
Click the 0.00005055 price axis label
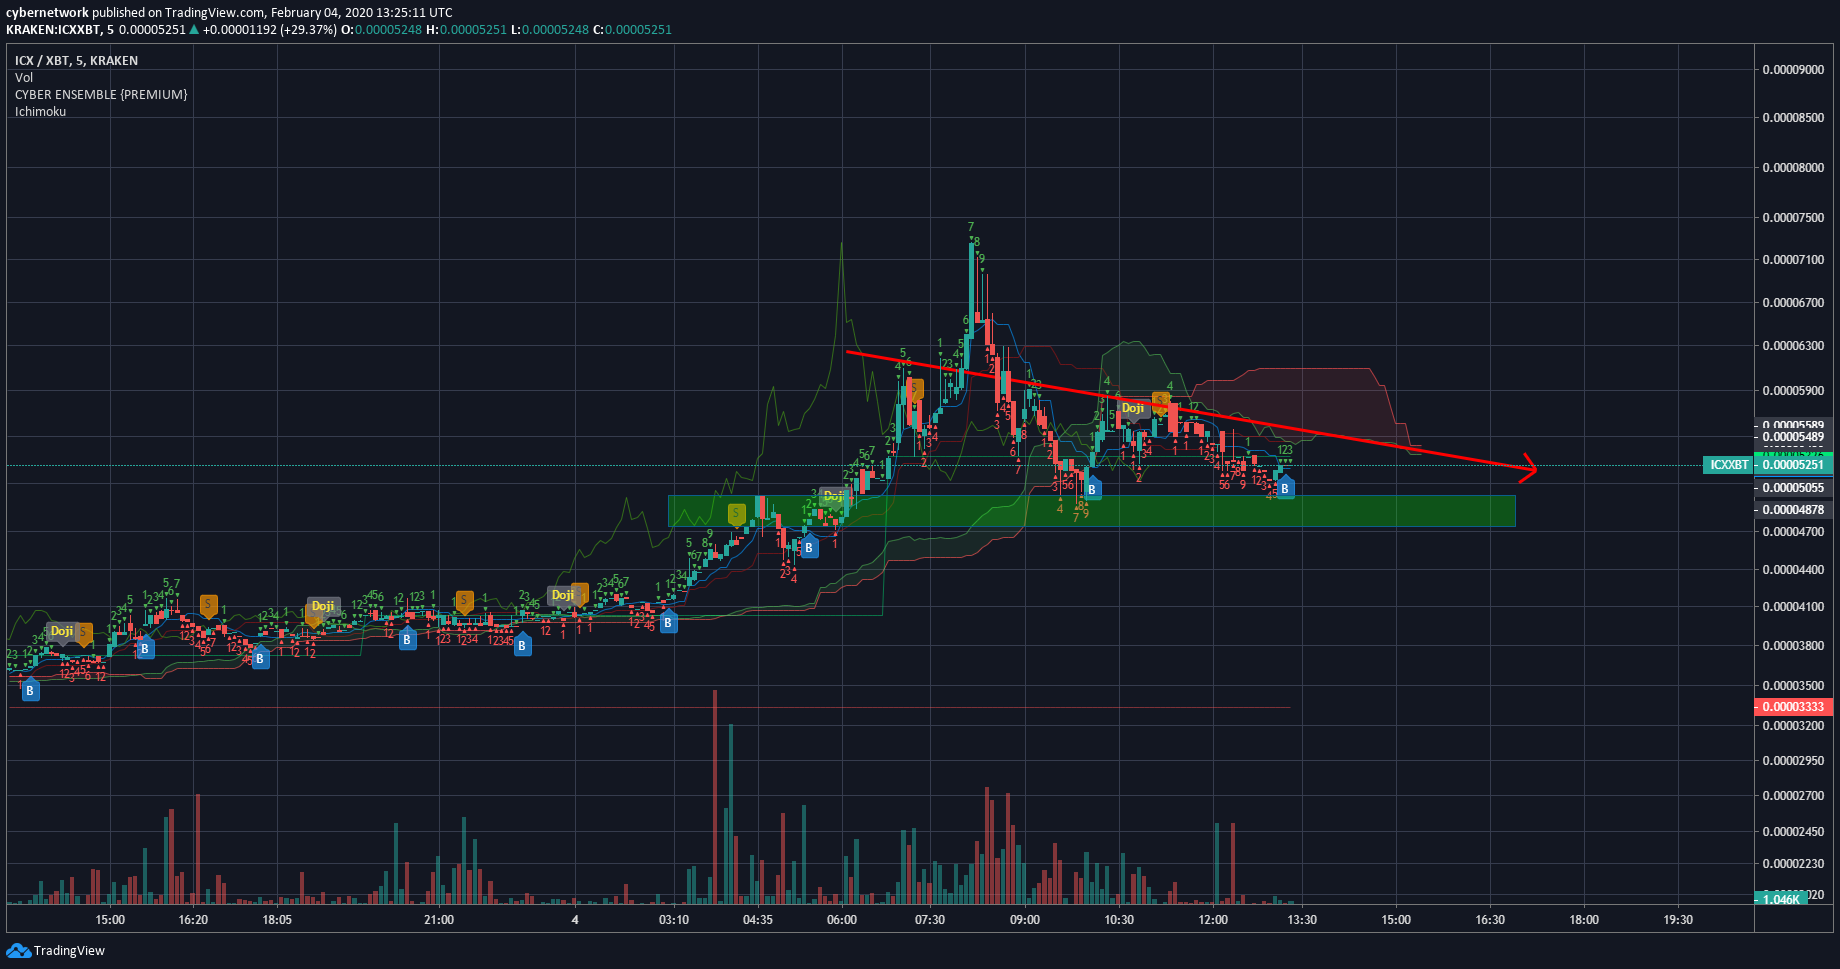coord(1793,488)
